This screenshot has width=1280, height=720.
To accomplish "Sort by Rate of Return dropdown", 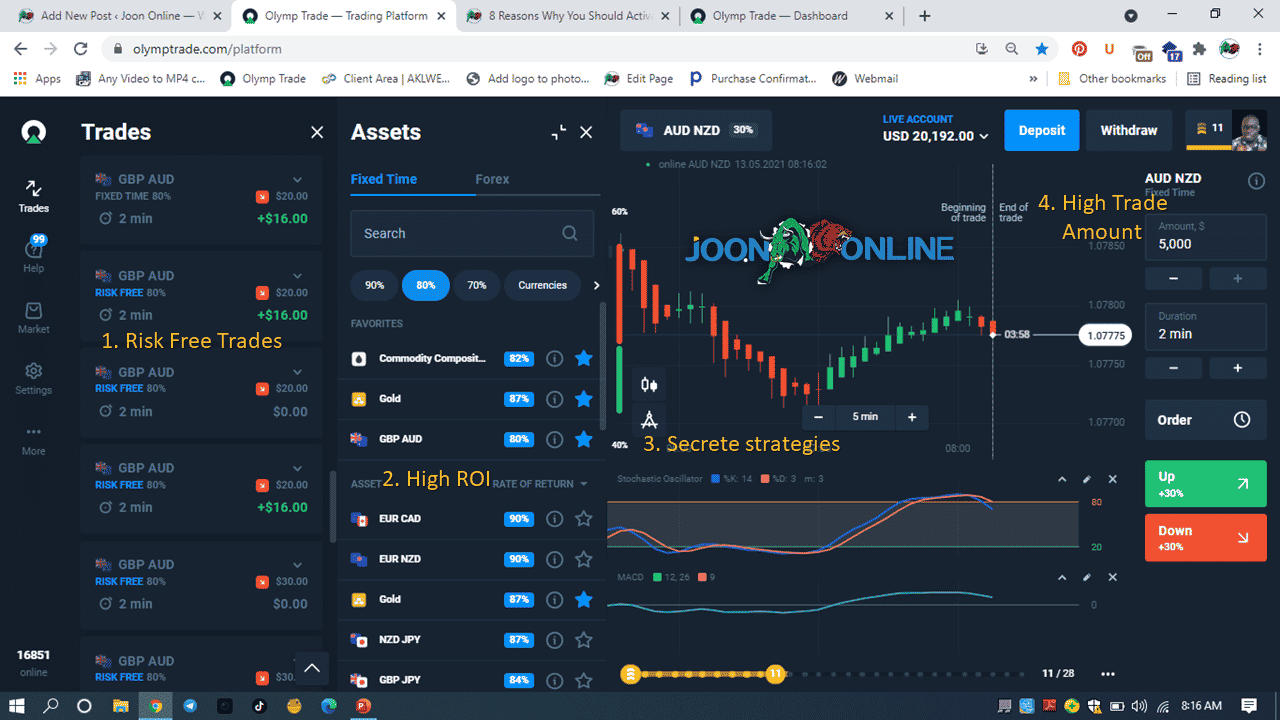I will 540,484.
